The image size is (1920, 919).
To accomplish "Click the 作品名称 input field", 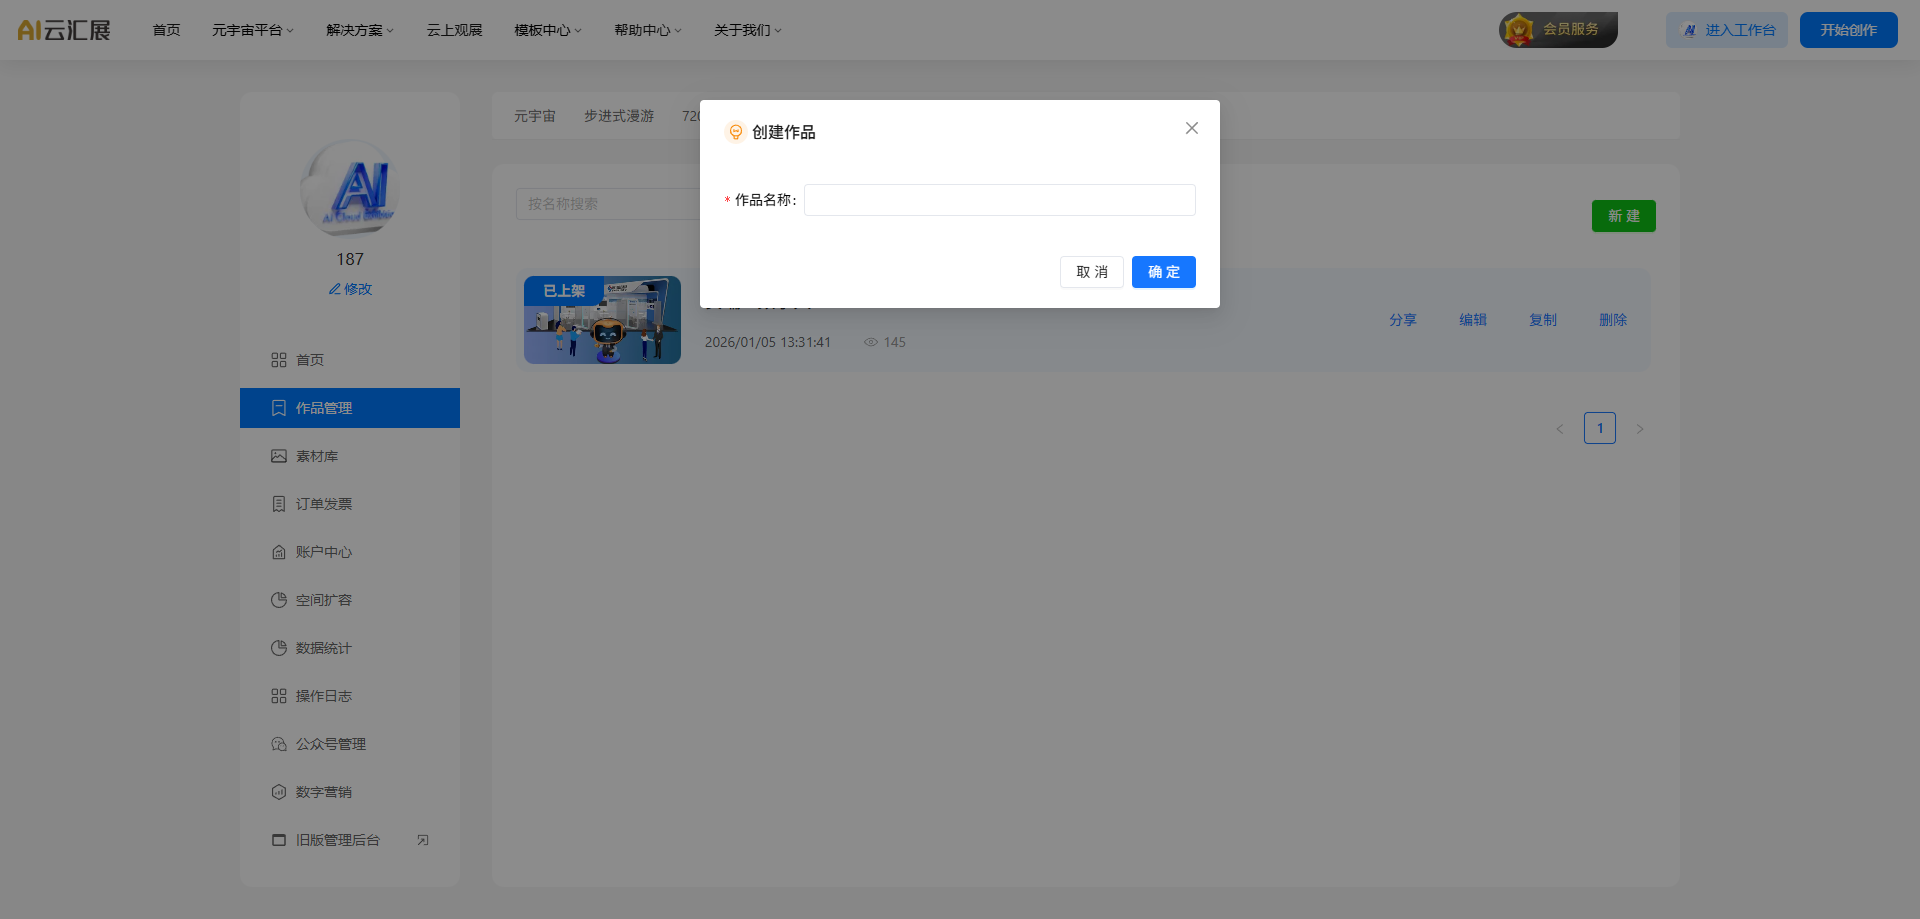I will click(999, 200).
